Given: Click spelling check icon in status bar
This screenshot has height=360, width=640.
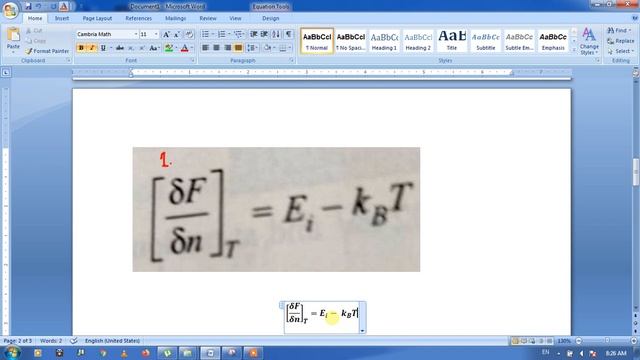Looking at the screenshot, I should (73, 341).
